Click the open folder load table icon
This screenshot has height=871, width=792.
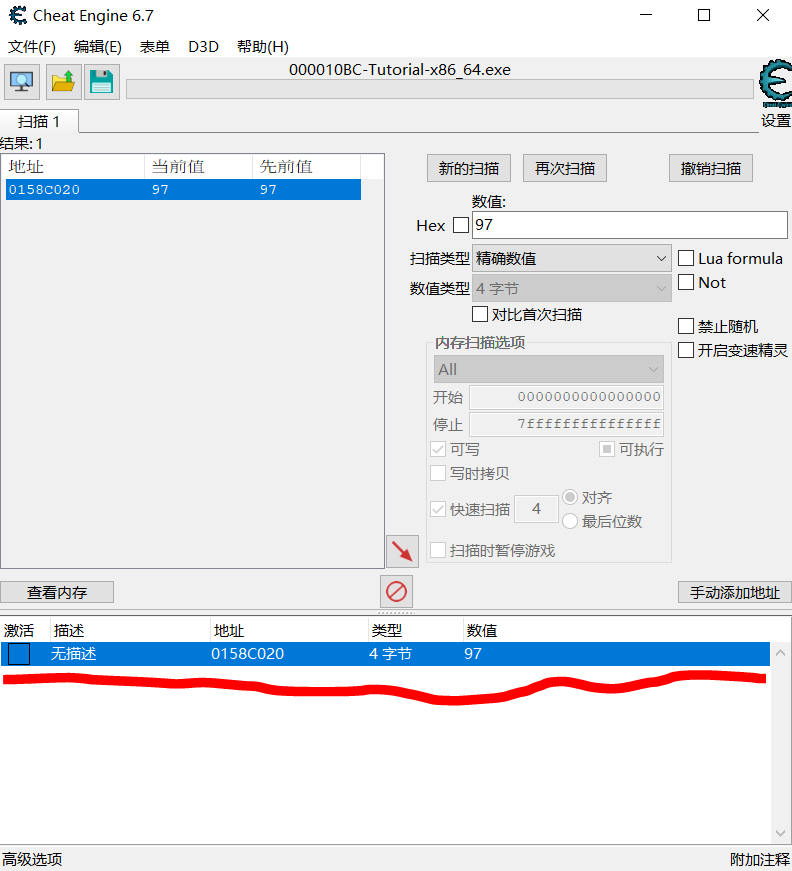[63, 82]
